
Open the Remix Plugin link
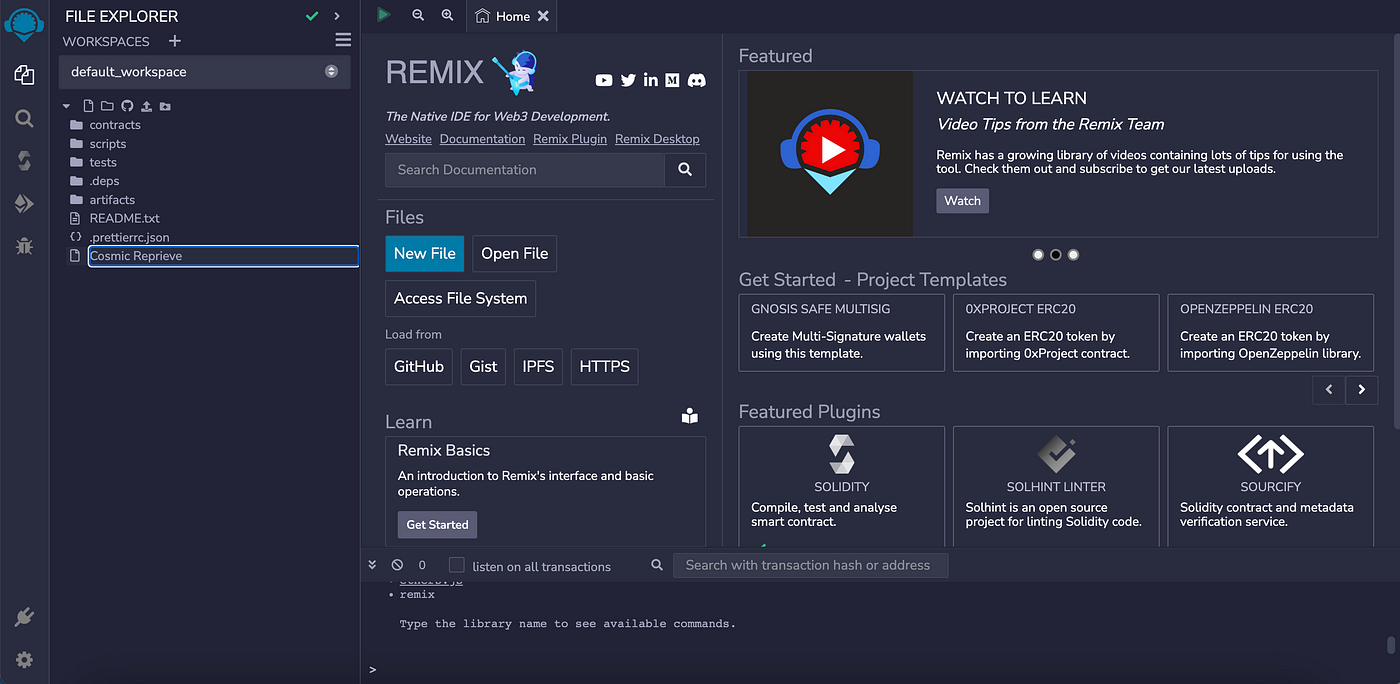tap(570, 139)
